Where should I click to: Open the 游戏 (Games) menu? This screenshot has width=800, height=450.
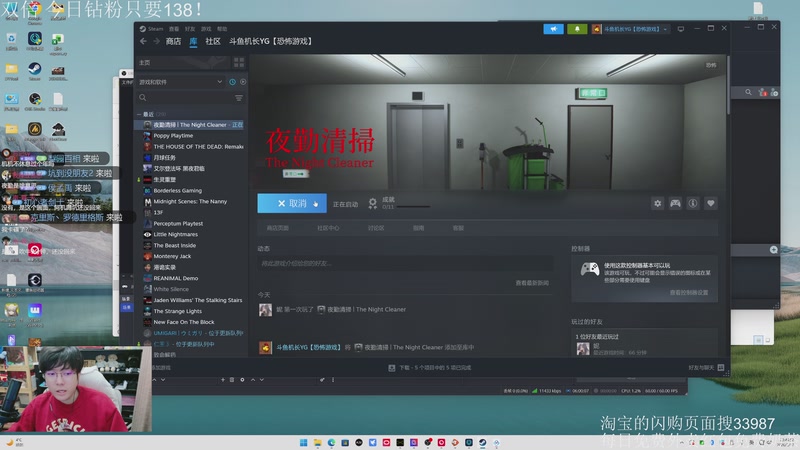(x=206, y=29)
